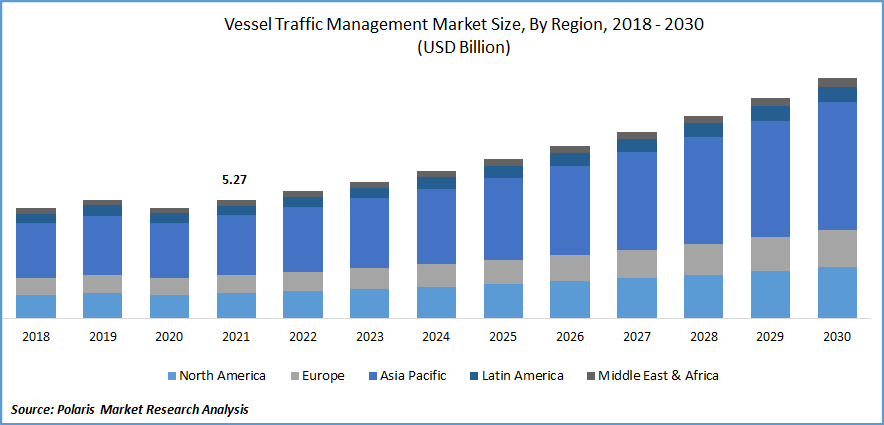Viewport: 884px width, 425px height.
Task: Click the '(USD Billion)' subtitle
Action: tap(464, 48)
